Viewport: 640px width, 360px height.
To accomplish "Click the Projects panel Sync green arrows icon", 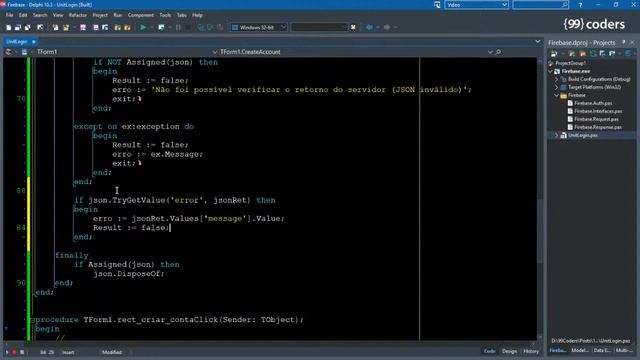I will [x=593, y=53].
